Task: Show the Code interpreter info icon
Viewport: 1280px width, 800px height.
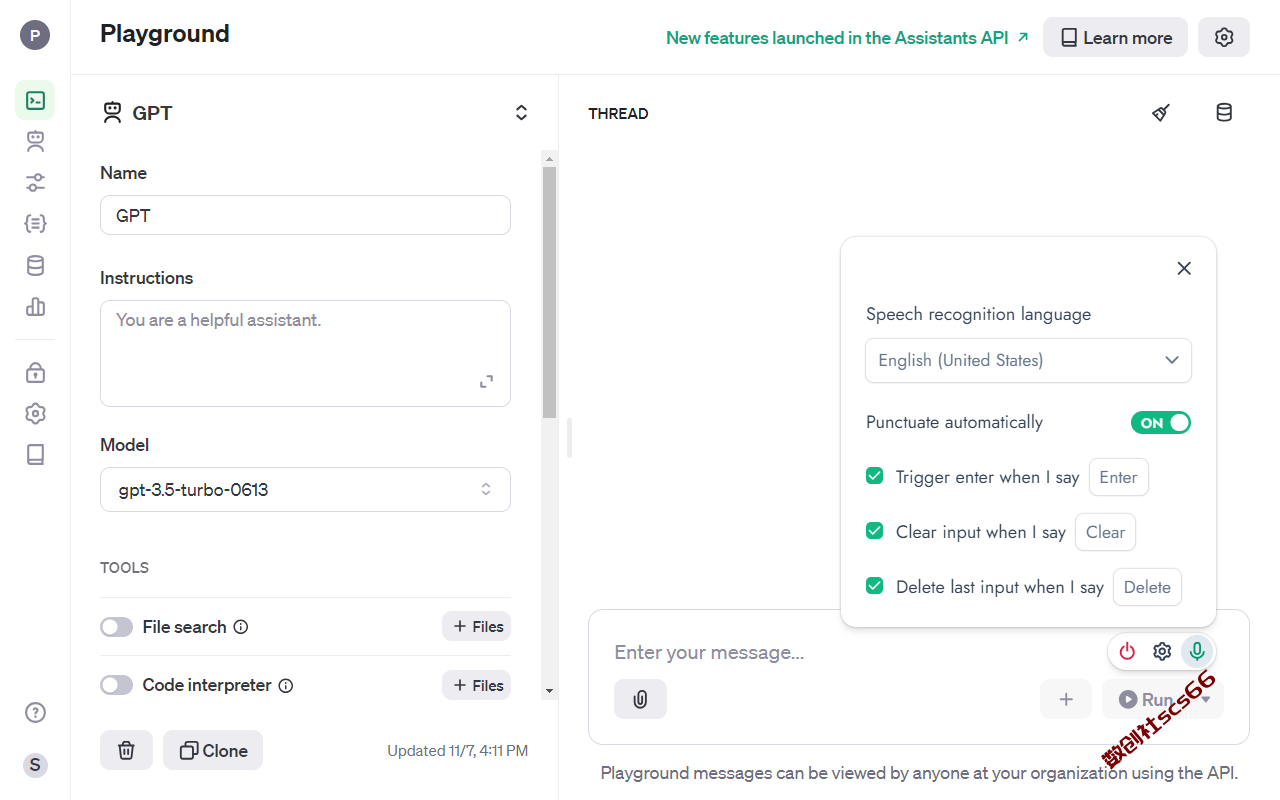Action: coord(286,686)
